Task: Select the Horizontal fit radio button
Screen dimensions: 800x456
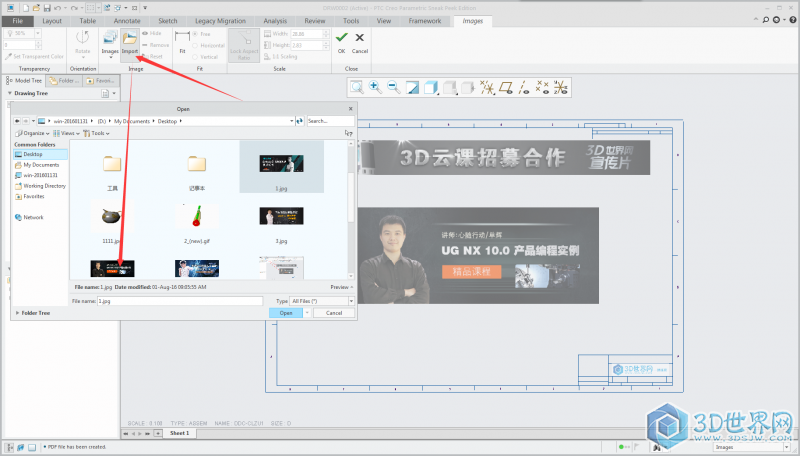Action: pyautogui.click(x=195, y=45)
